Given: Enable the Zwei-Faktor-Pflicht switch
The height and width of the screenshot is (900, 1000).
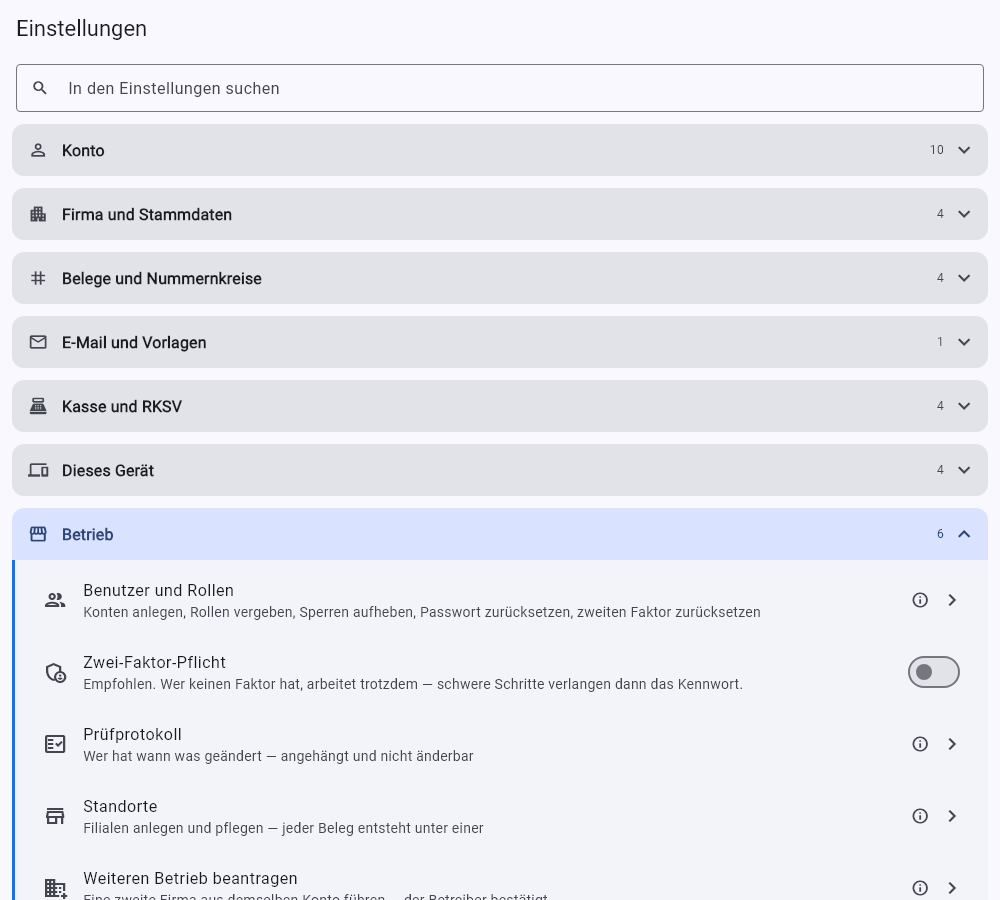Looking at the screenshot, I should (934, 672).
